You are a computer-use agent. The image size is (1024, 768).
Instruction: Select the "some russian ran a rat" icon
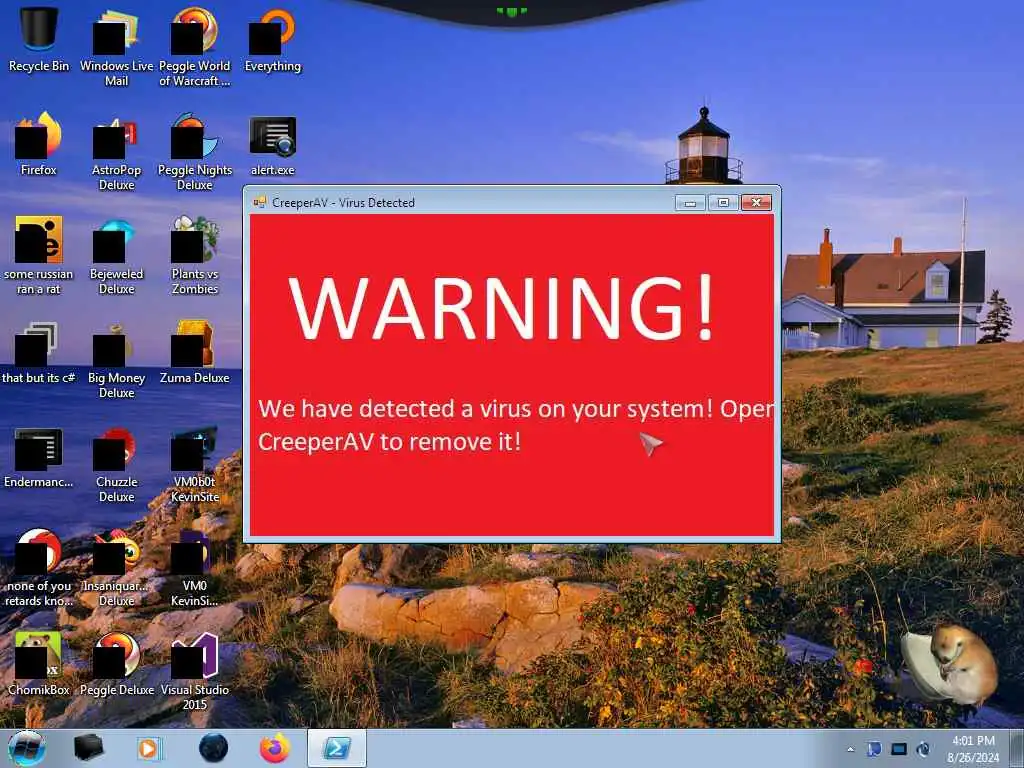39,255
